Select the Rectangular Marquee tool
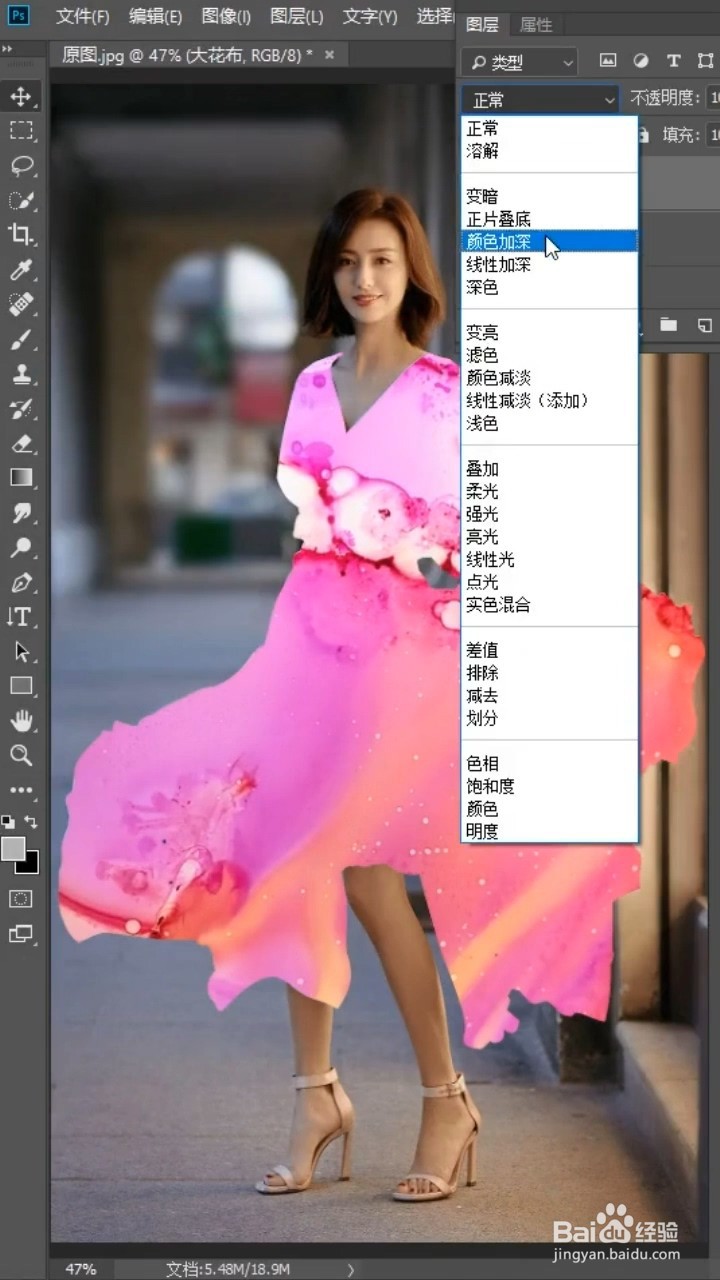 coord(21,130)
